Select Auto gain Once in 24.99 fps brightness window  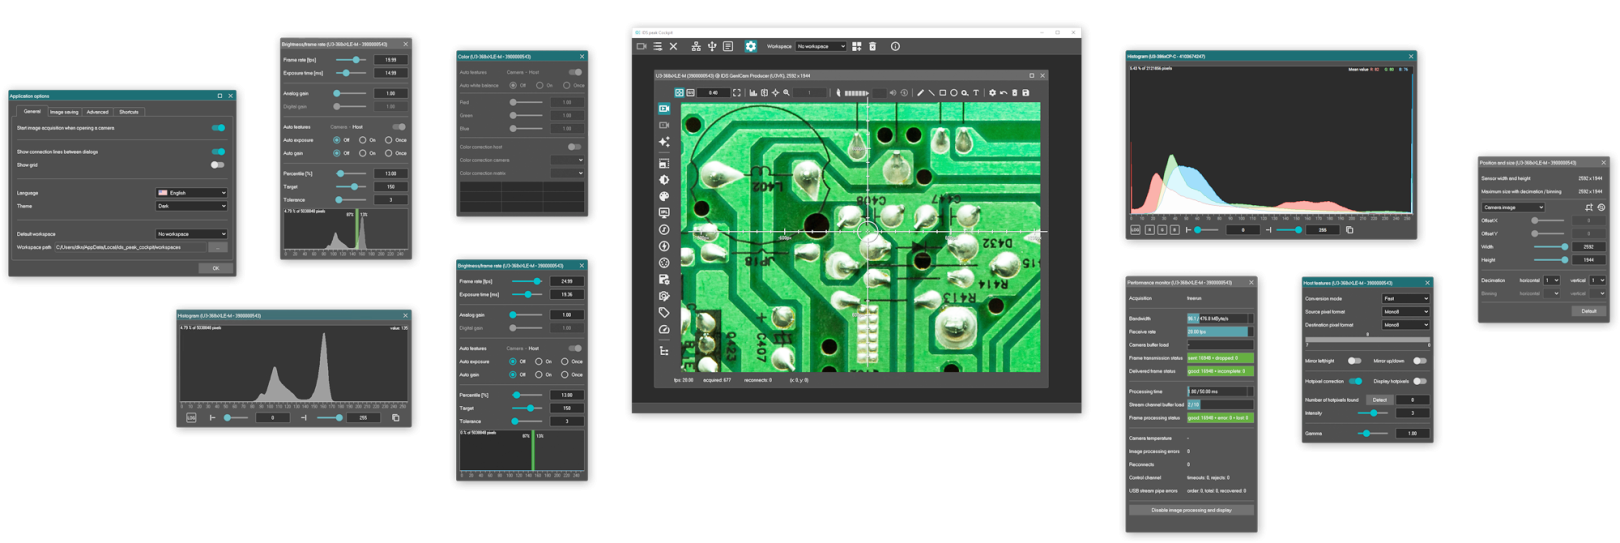565,374
